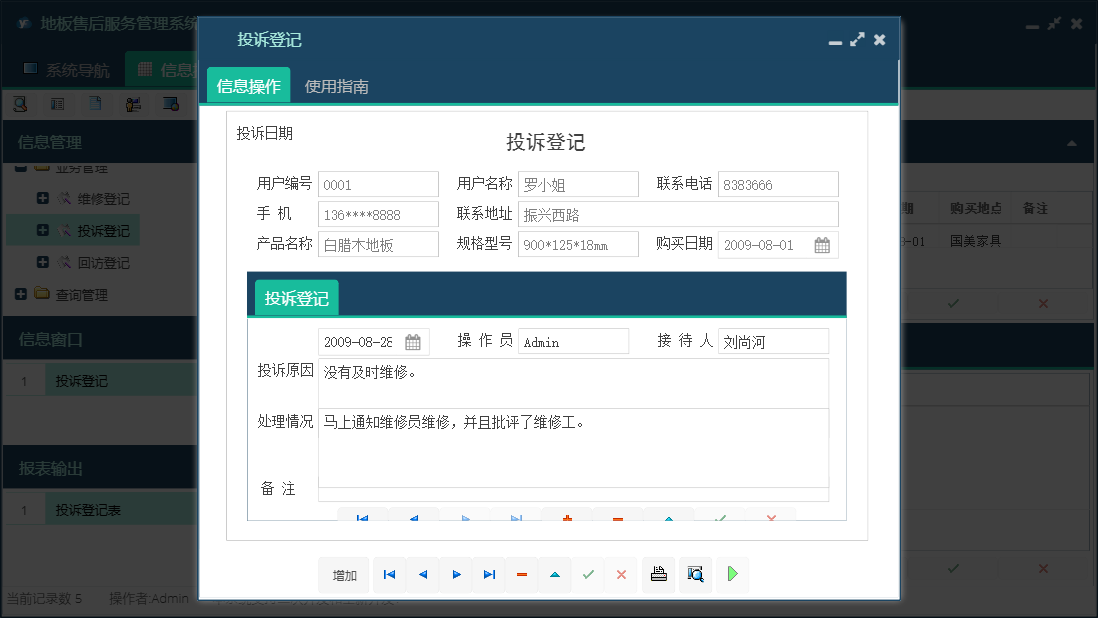Jump to the last complaint record
The image size is (1098, 618).
[x=489, y=575]
